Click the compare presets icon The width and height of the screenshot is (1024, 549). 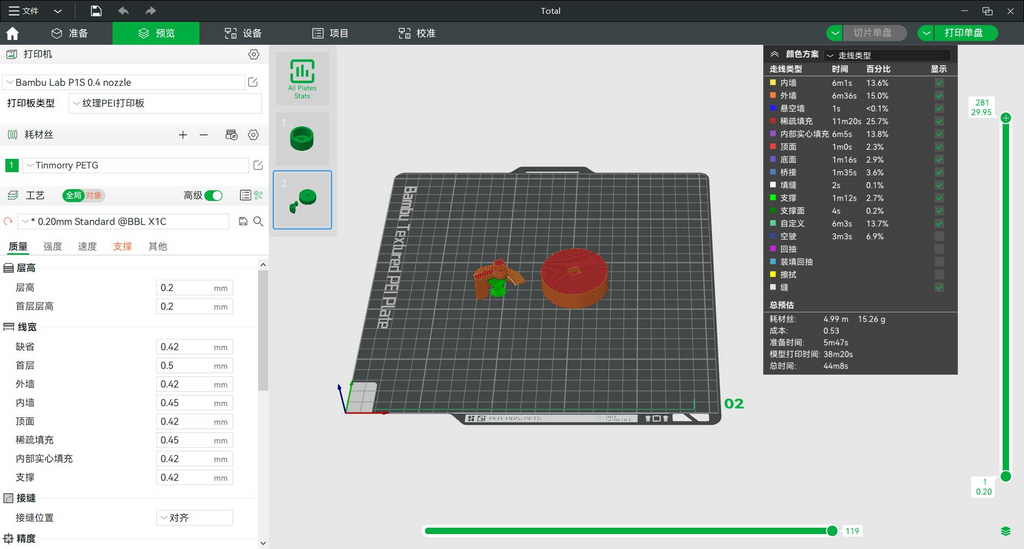(259, 195)
